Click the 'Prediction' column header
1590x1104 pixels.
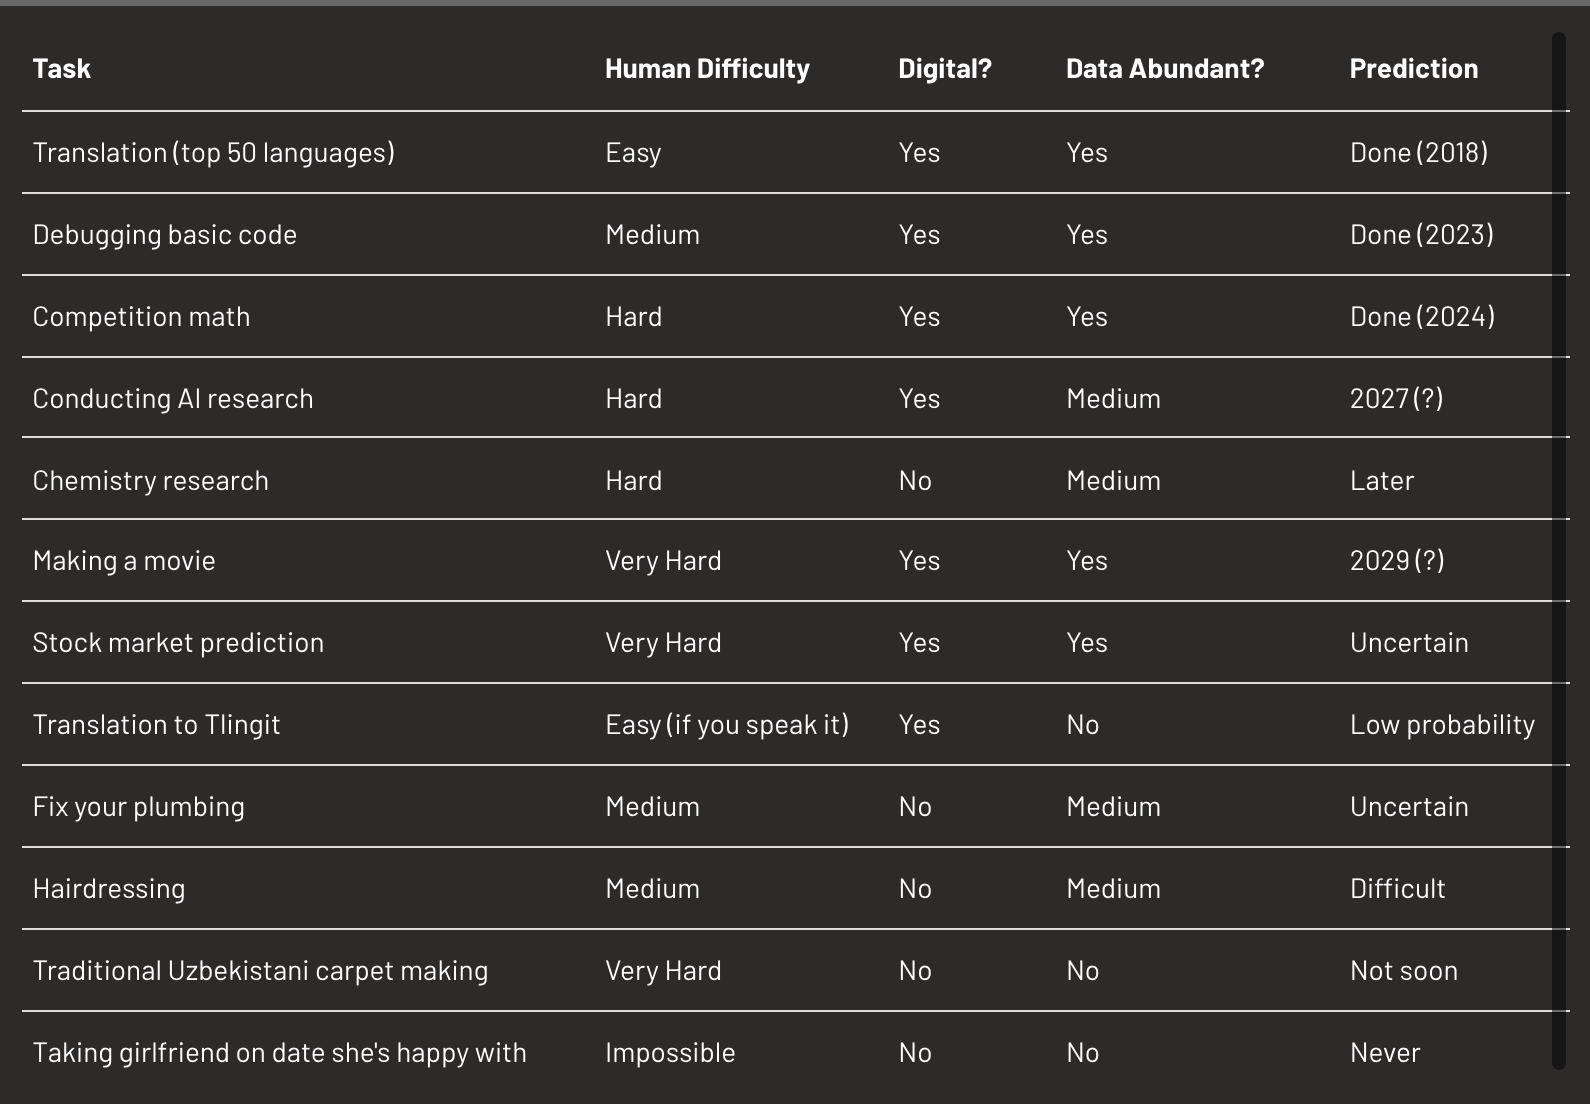[1413, 69]
